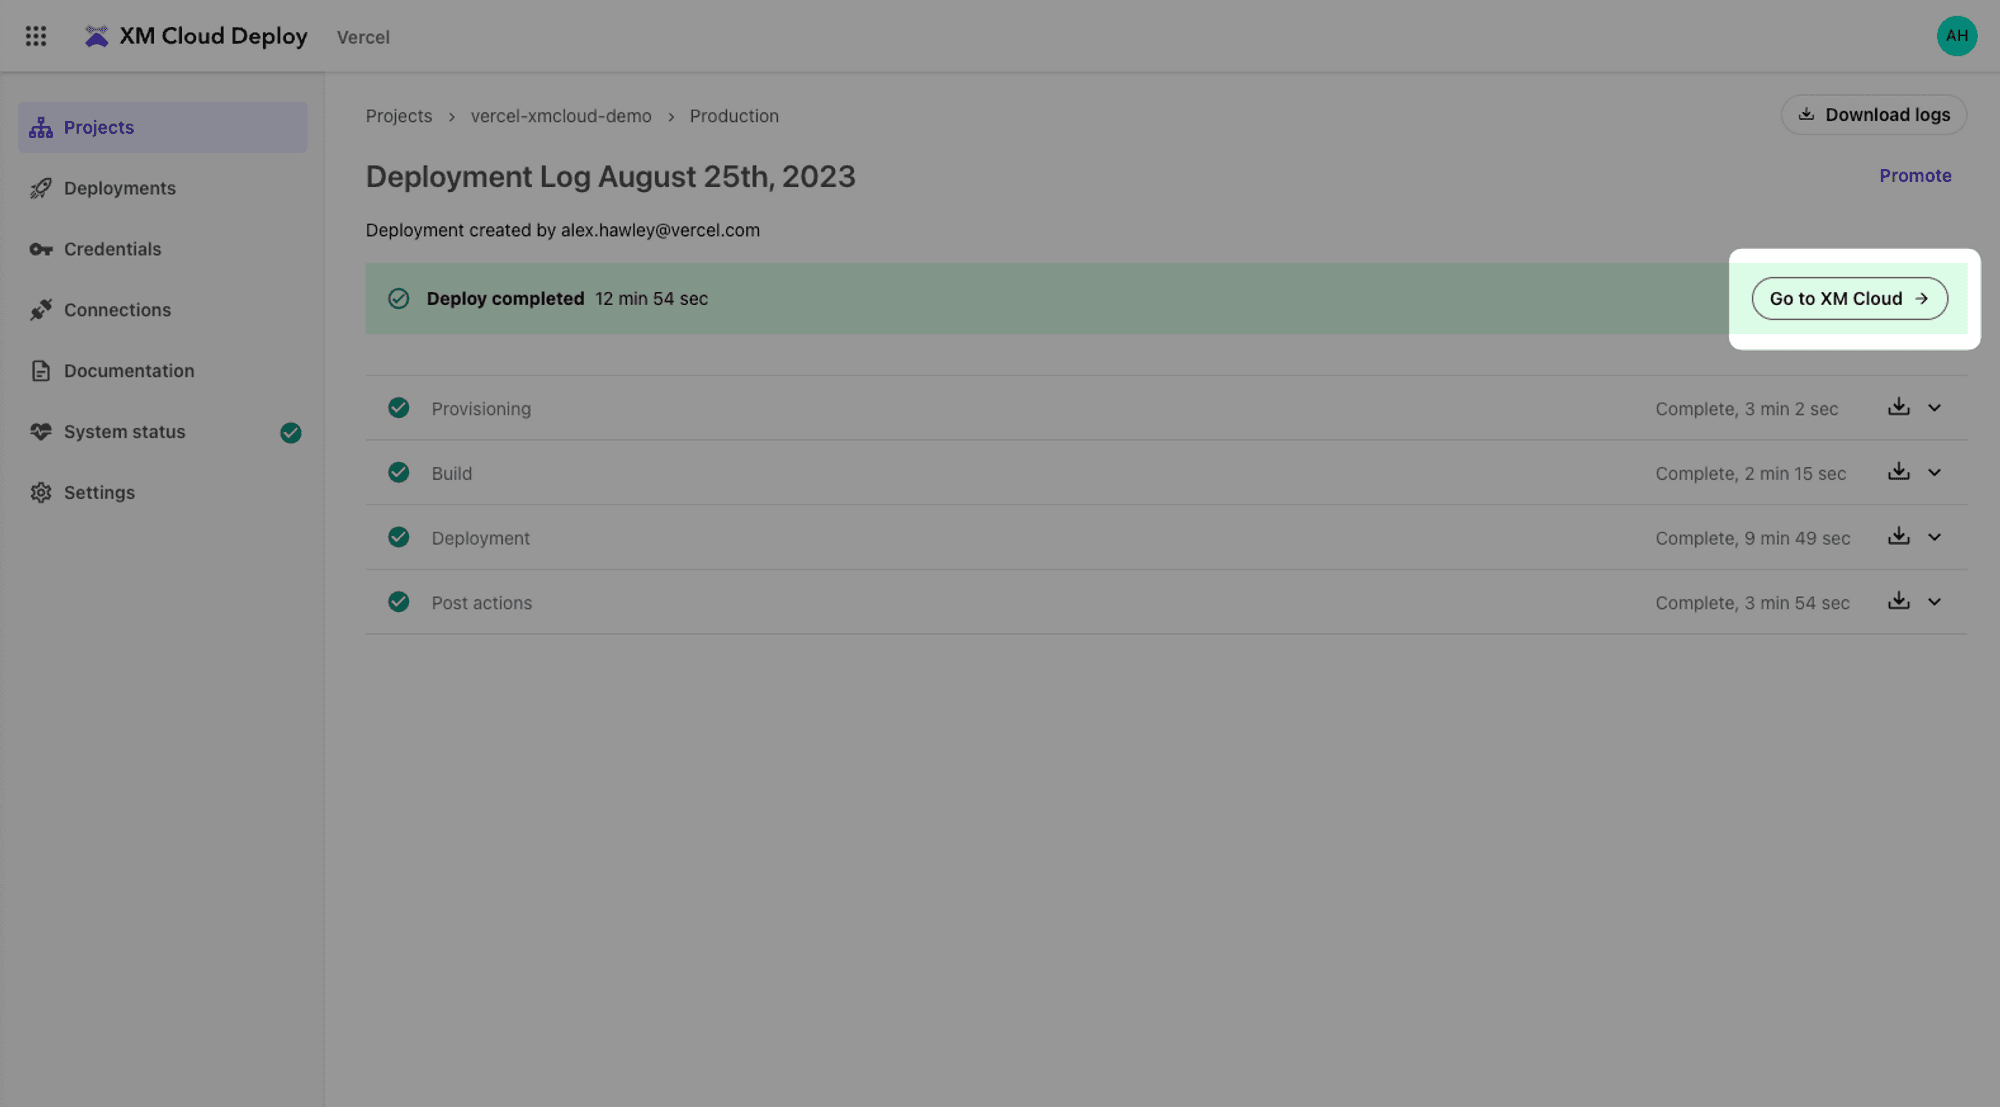Download the Post actions step log
This screenshot has height=1107, width=2000.
click(x=1898, y=601)
